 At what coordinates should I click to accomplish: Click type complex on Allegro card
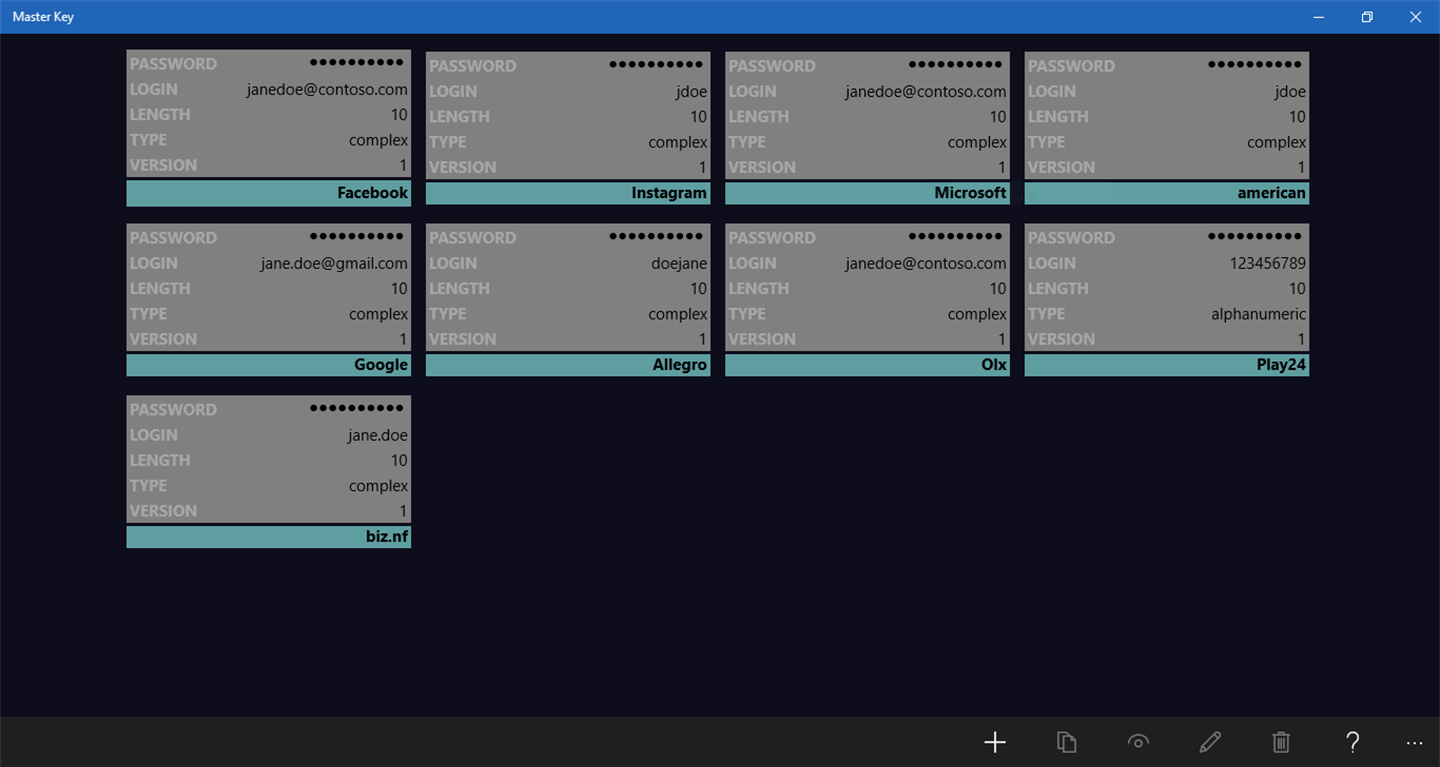point(678,314)
